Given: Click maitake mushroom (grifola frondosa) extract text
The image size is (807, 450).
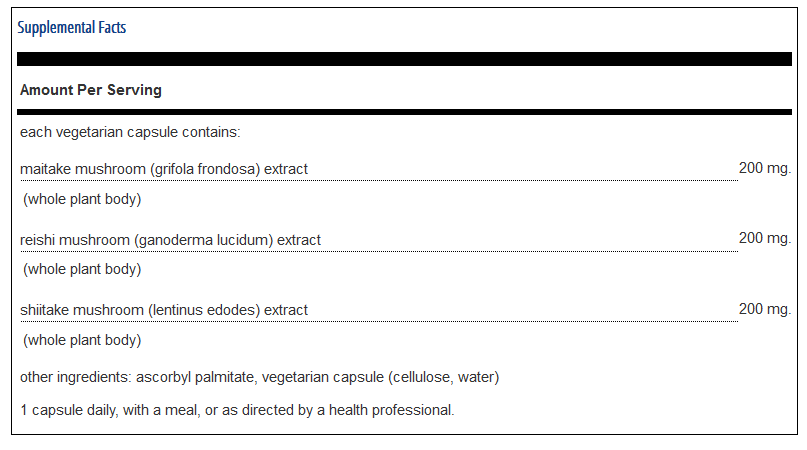Looking at the screenshot, I should [164, 169].
